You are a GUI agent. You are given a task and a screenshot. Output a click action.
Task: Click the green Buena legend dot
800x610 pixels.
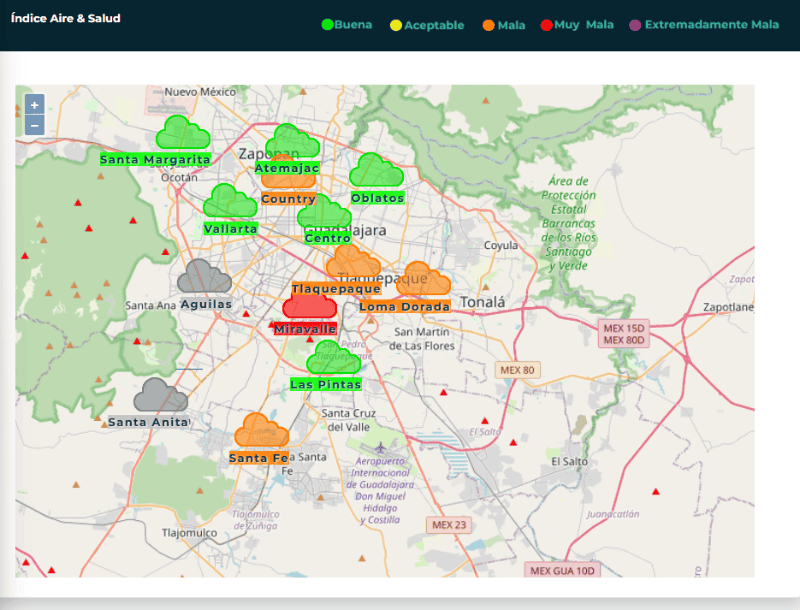(x=326, y=25)
